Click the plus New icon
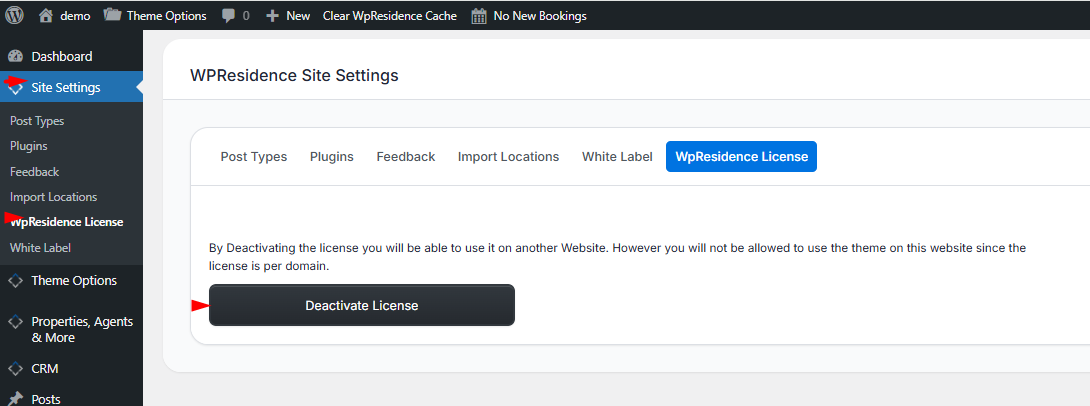The image size is (1090, 406). pos(271,16)
